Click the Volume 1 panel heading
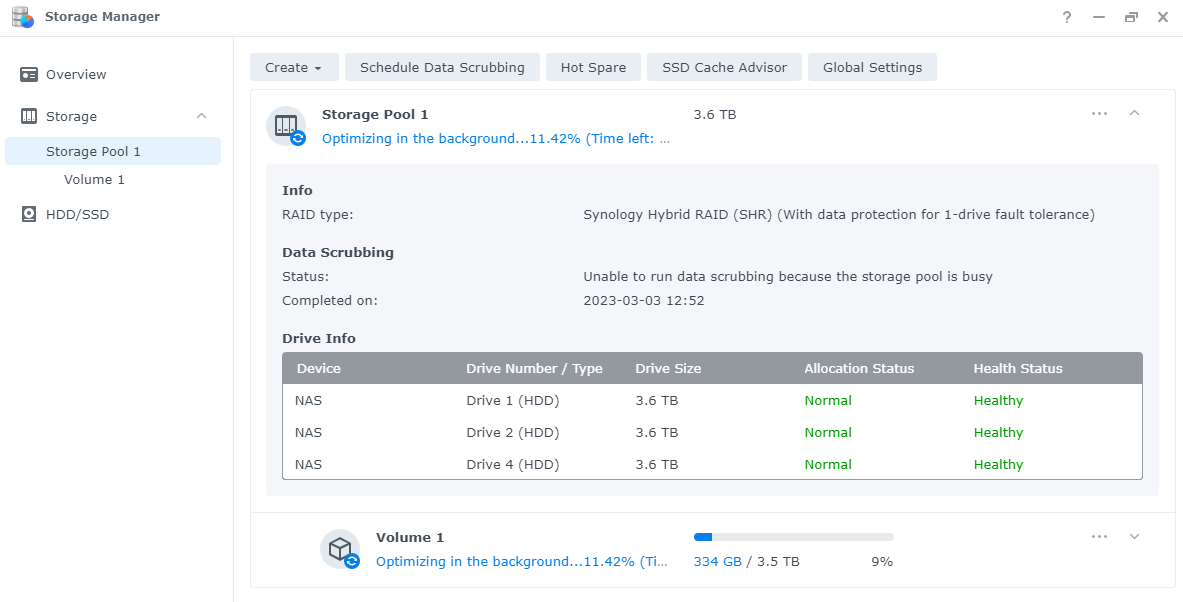This screenshot has height=602, width=1183. [410, 538]
